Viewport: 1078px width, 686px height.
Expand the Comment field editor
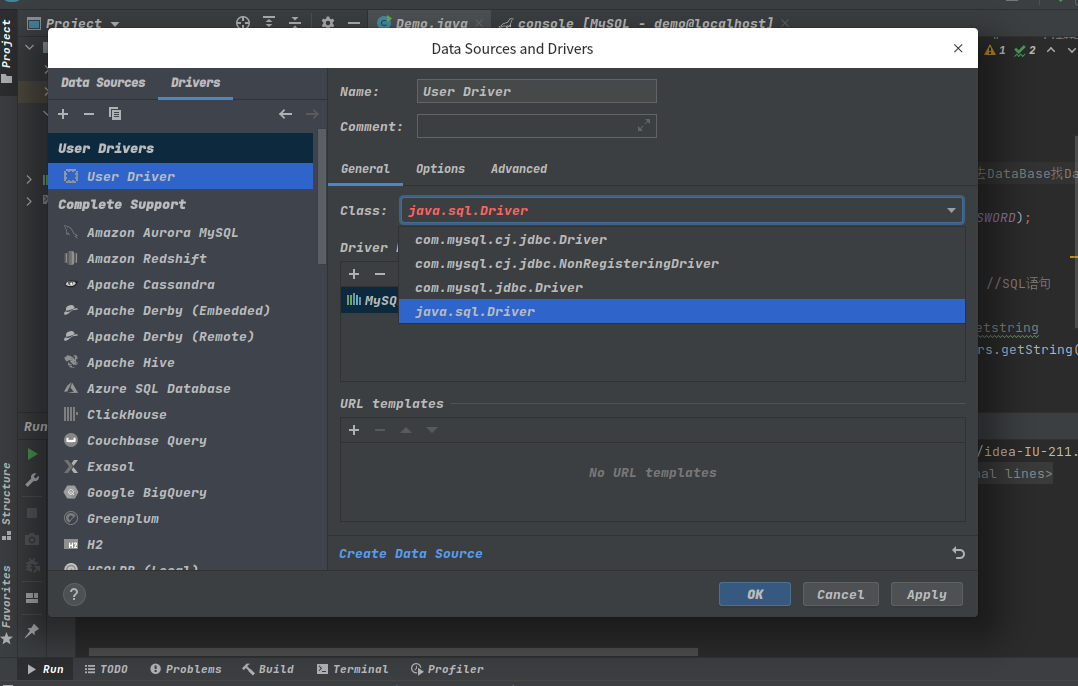644,126
